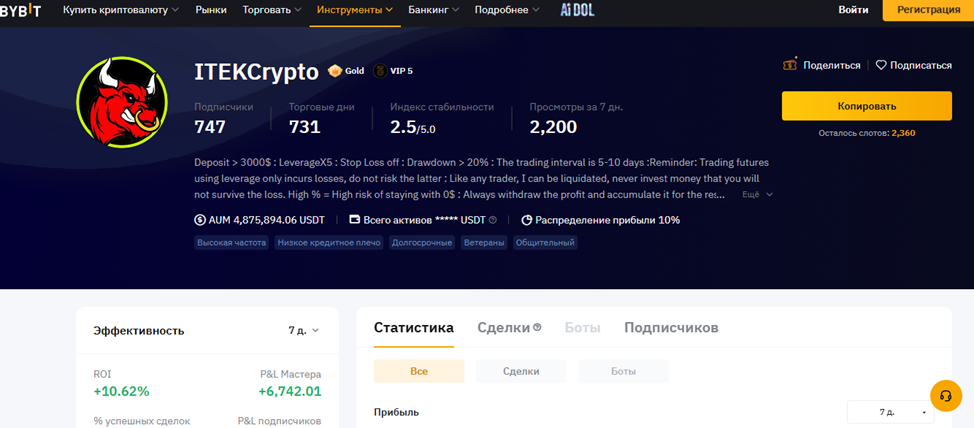Click the Сделки tab help icon

coord(537,327)
